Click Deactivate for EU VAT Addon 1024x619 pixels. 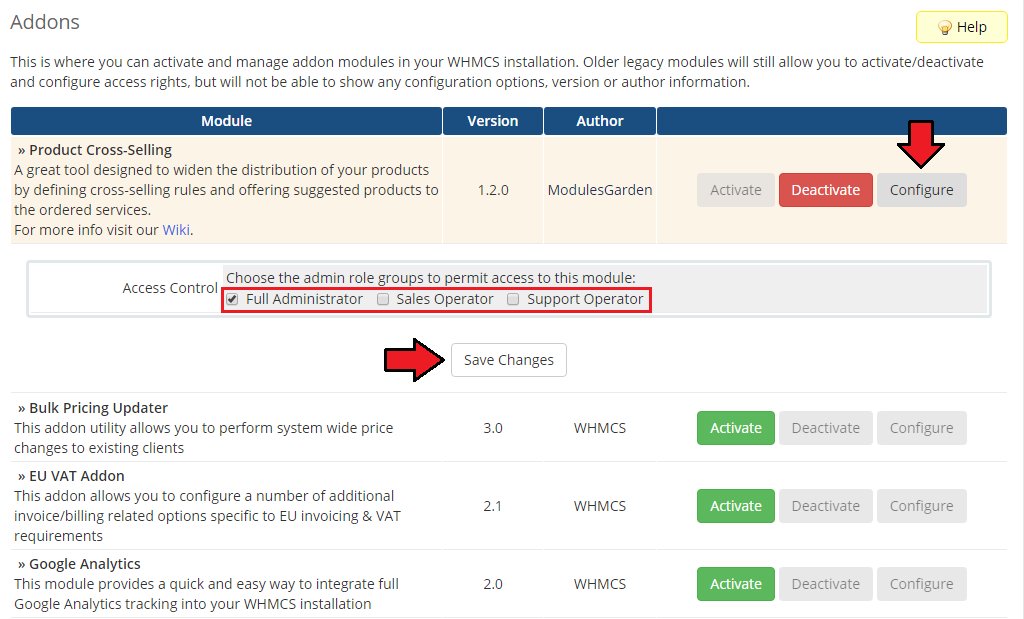tap(825, 506)
